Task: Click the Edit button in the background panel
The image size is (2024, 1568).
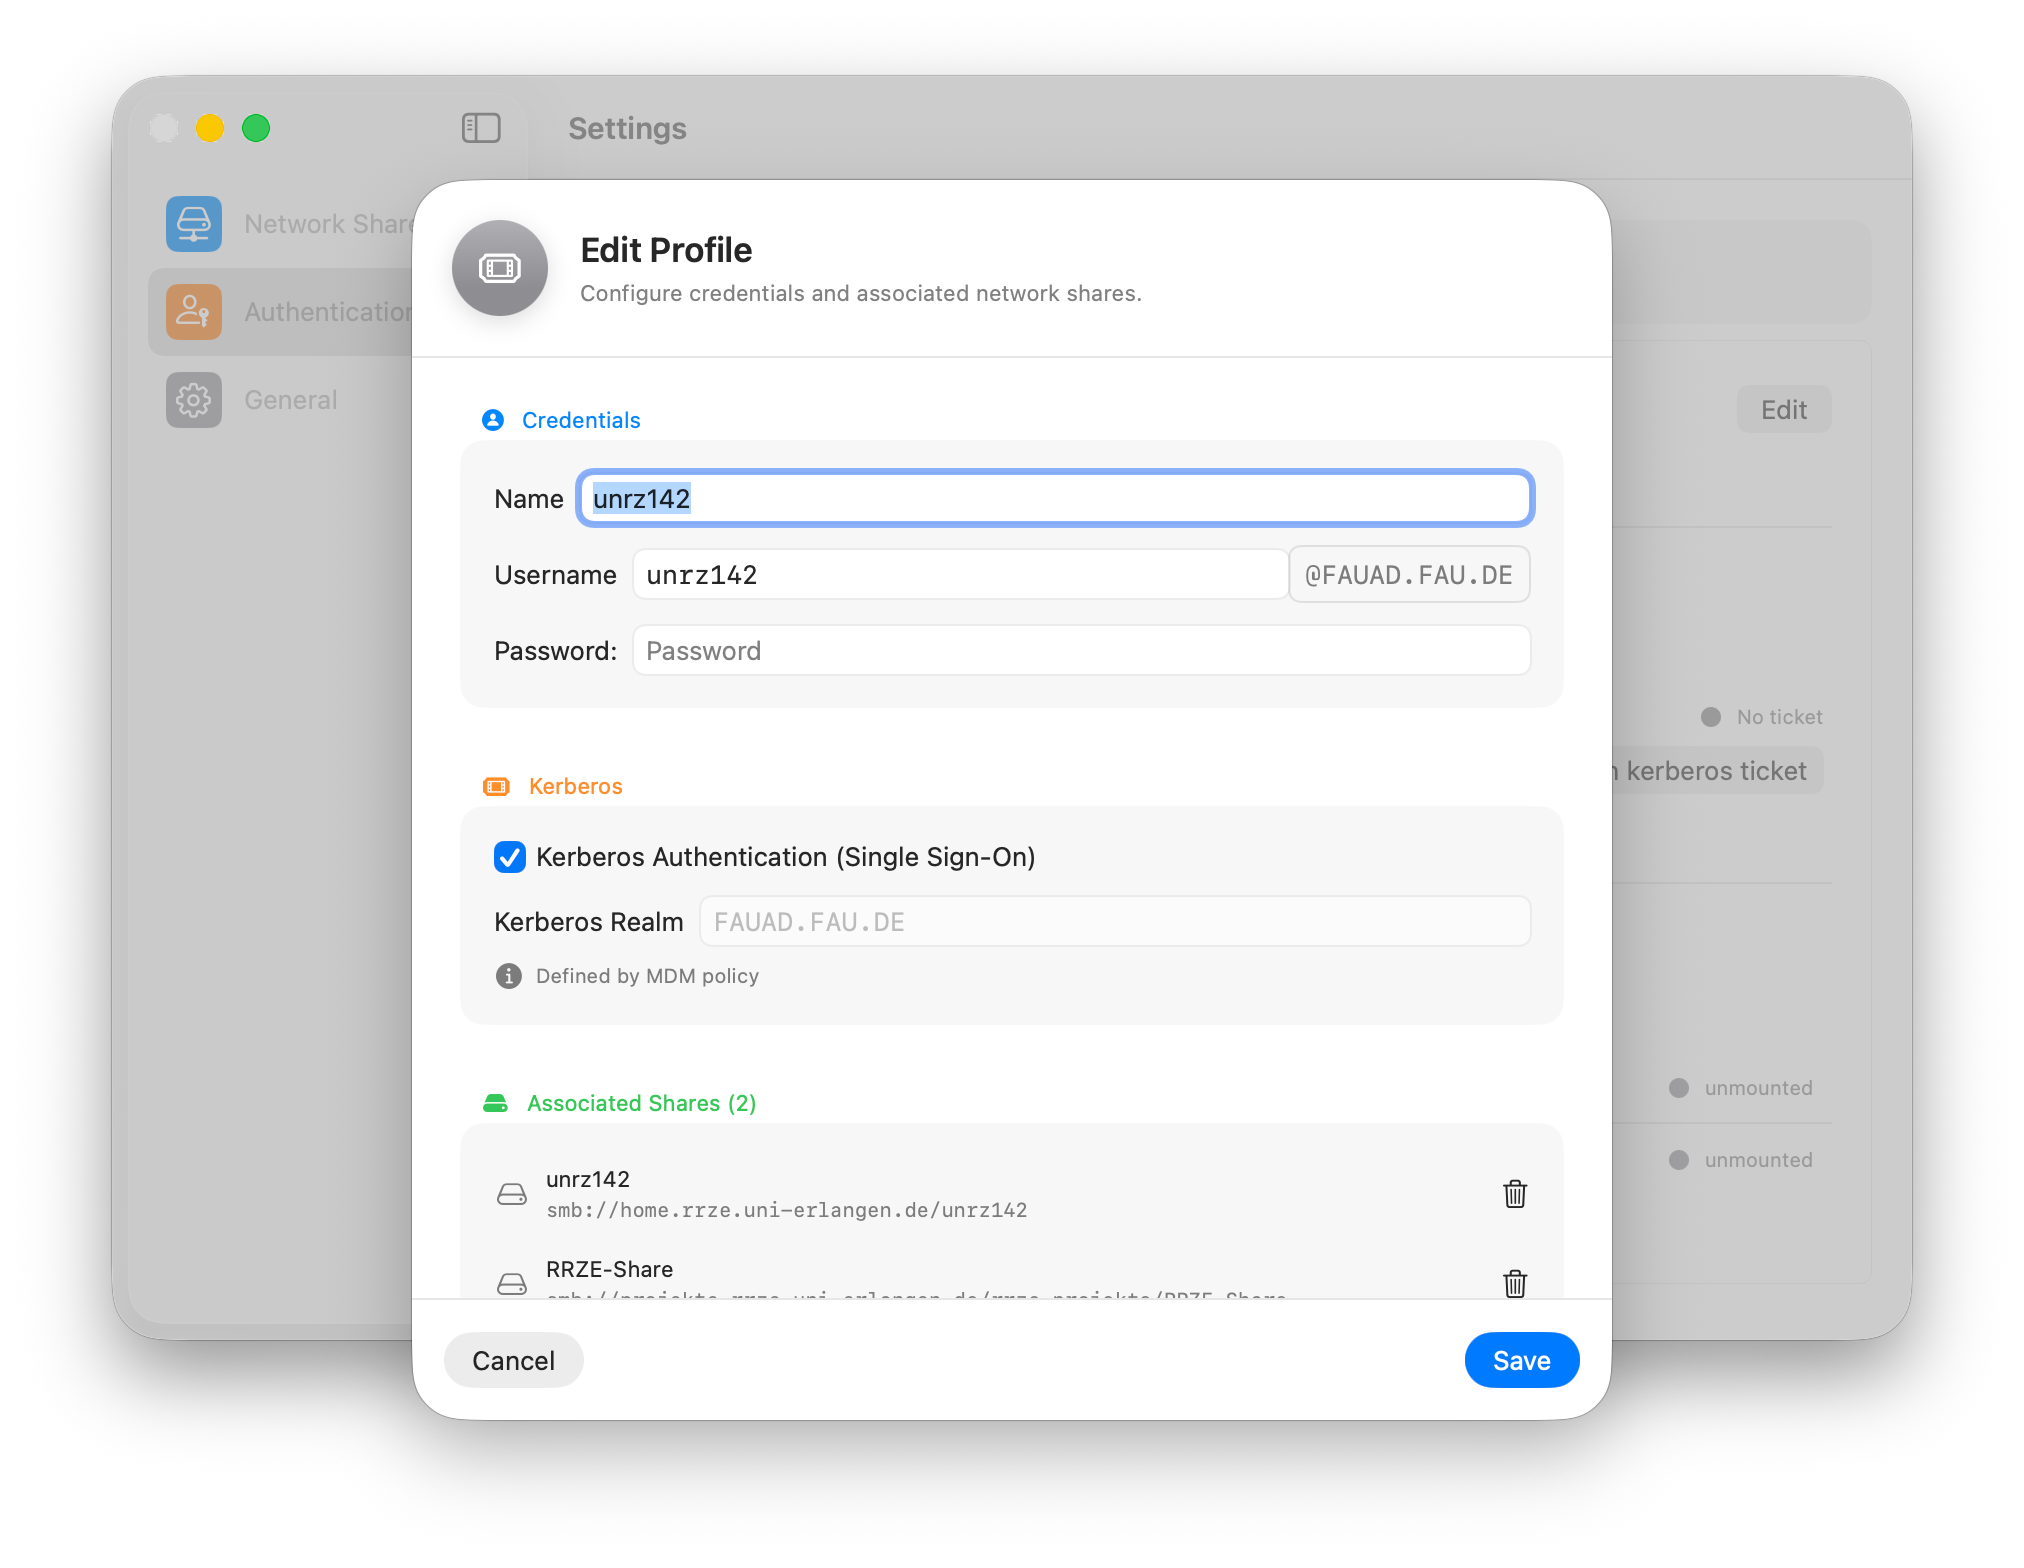Action: click(1784, 409)
